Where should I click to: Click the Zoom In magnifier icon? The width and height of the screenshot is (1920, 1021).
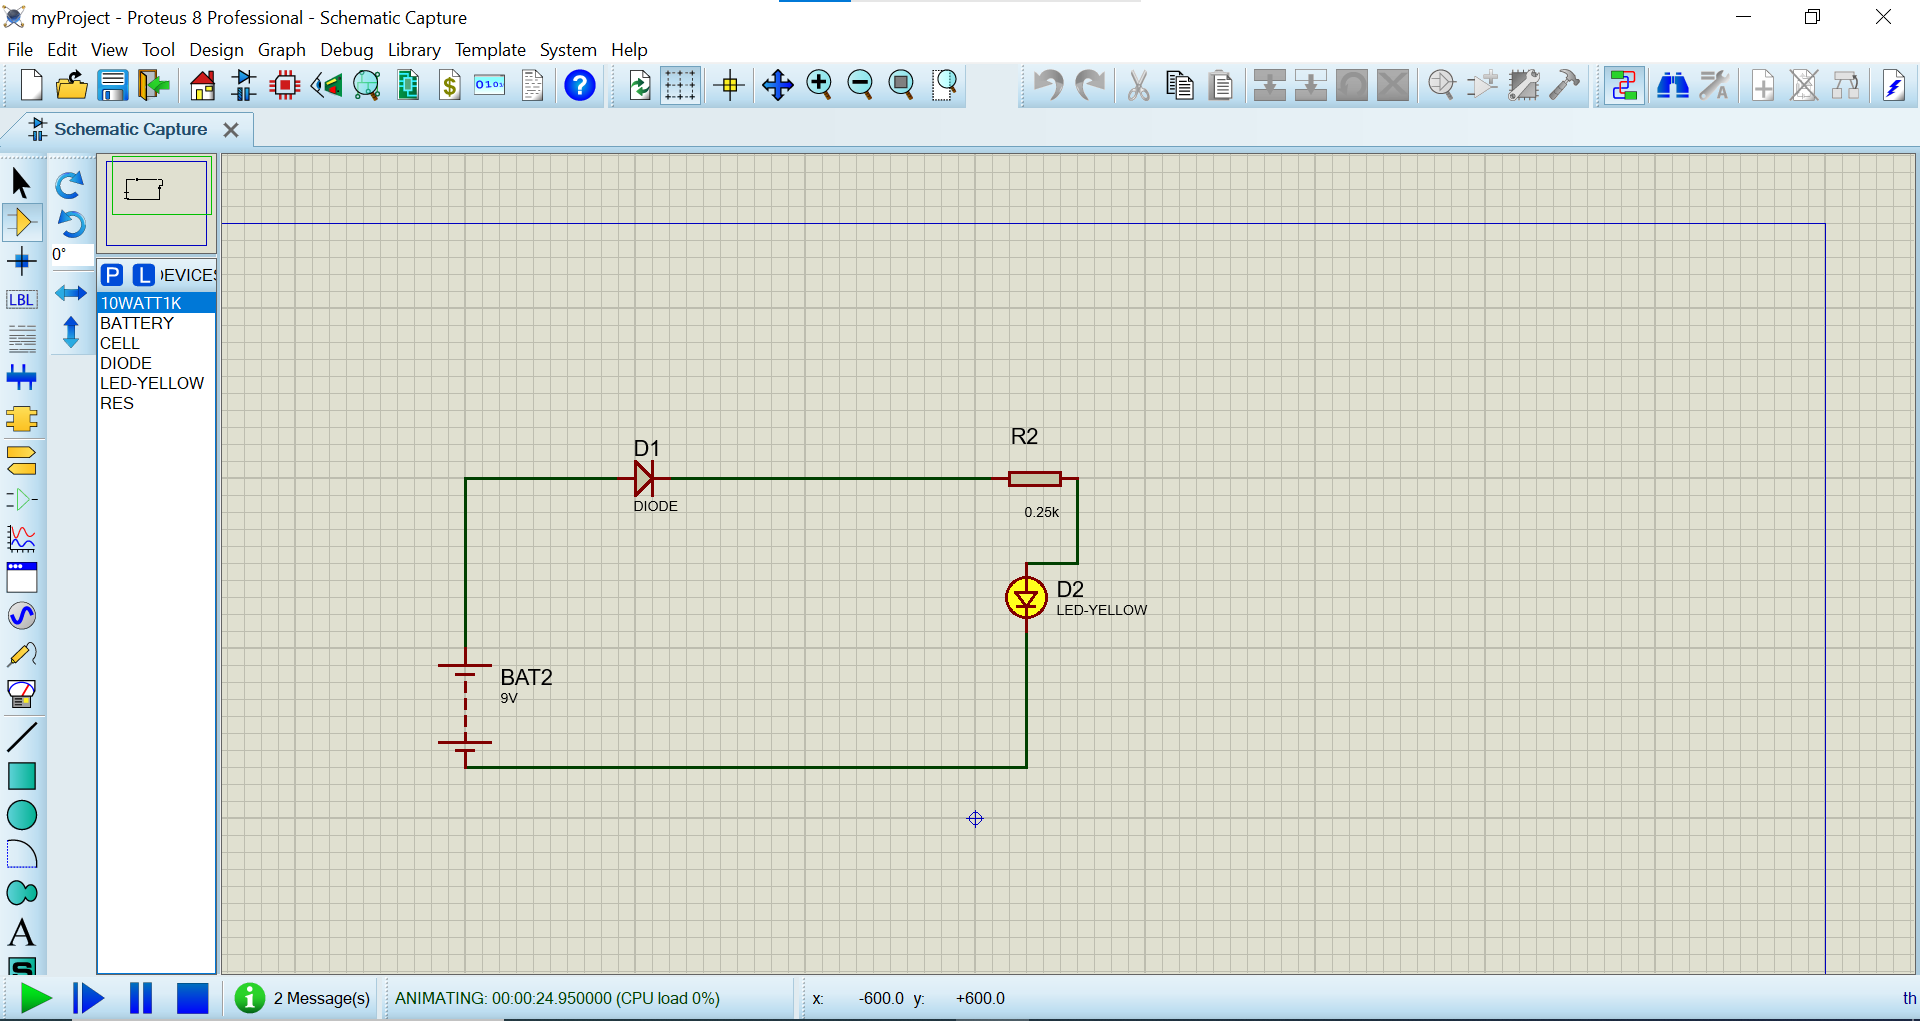click(819, 86)
